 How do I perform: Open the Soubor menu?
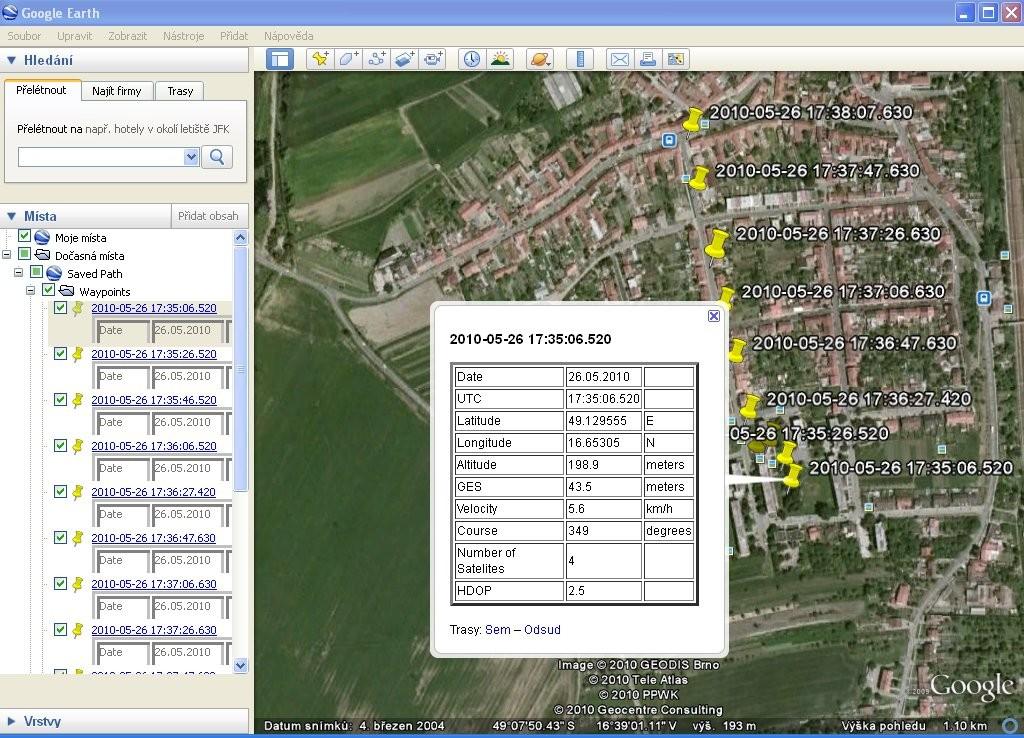[x=24, y=36]
